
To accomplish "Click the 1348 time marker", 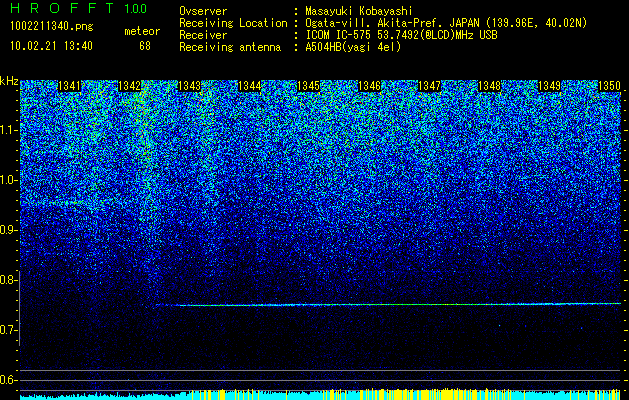I will tap(489, 86).
